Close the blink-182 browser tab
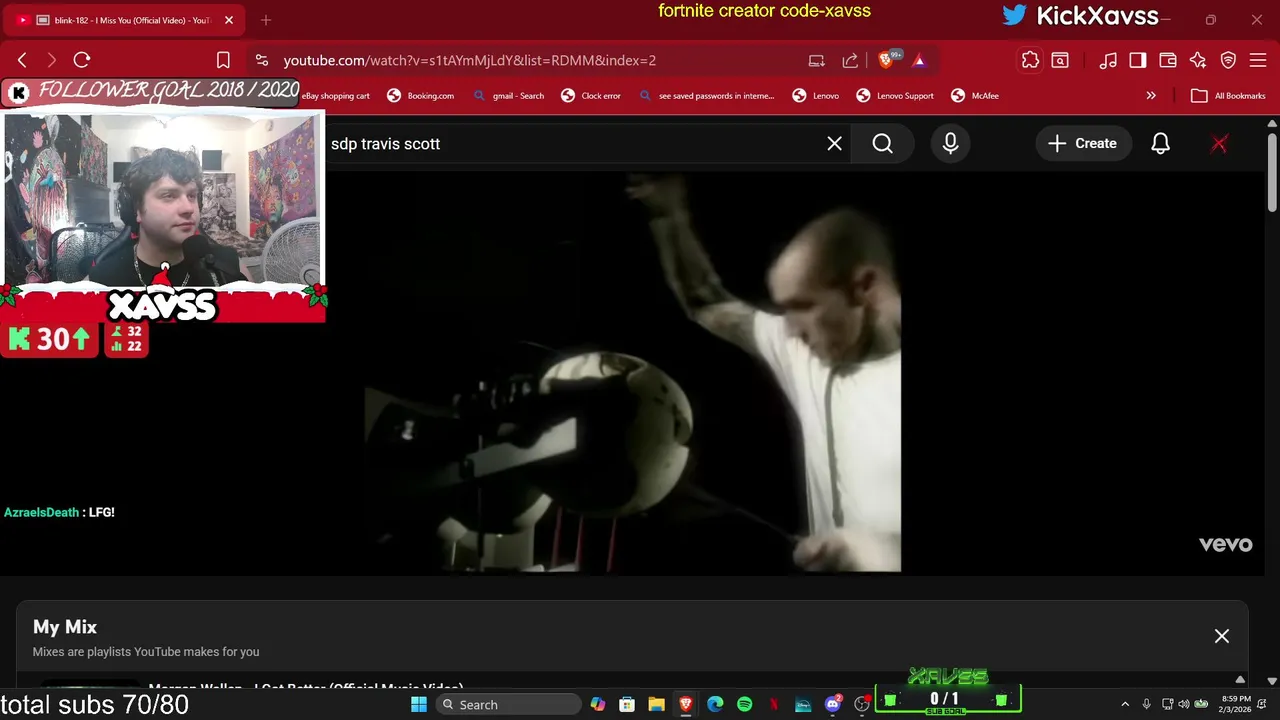The height and width of the screenshot is (720, 1280). (x=228, y=20)
